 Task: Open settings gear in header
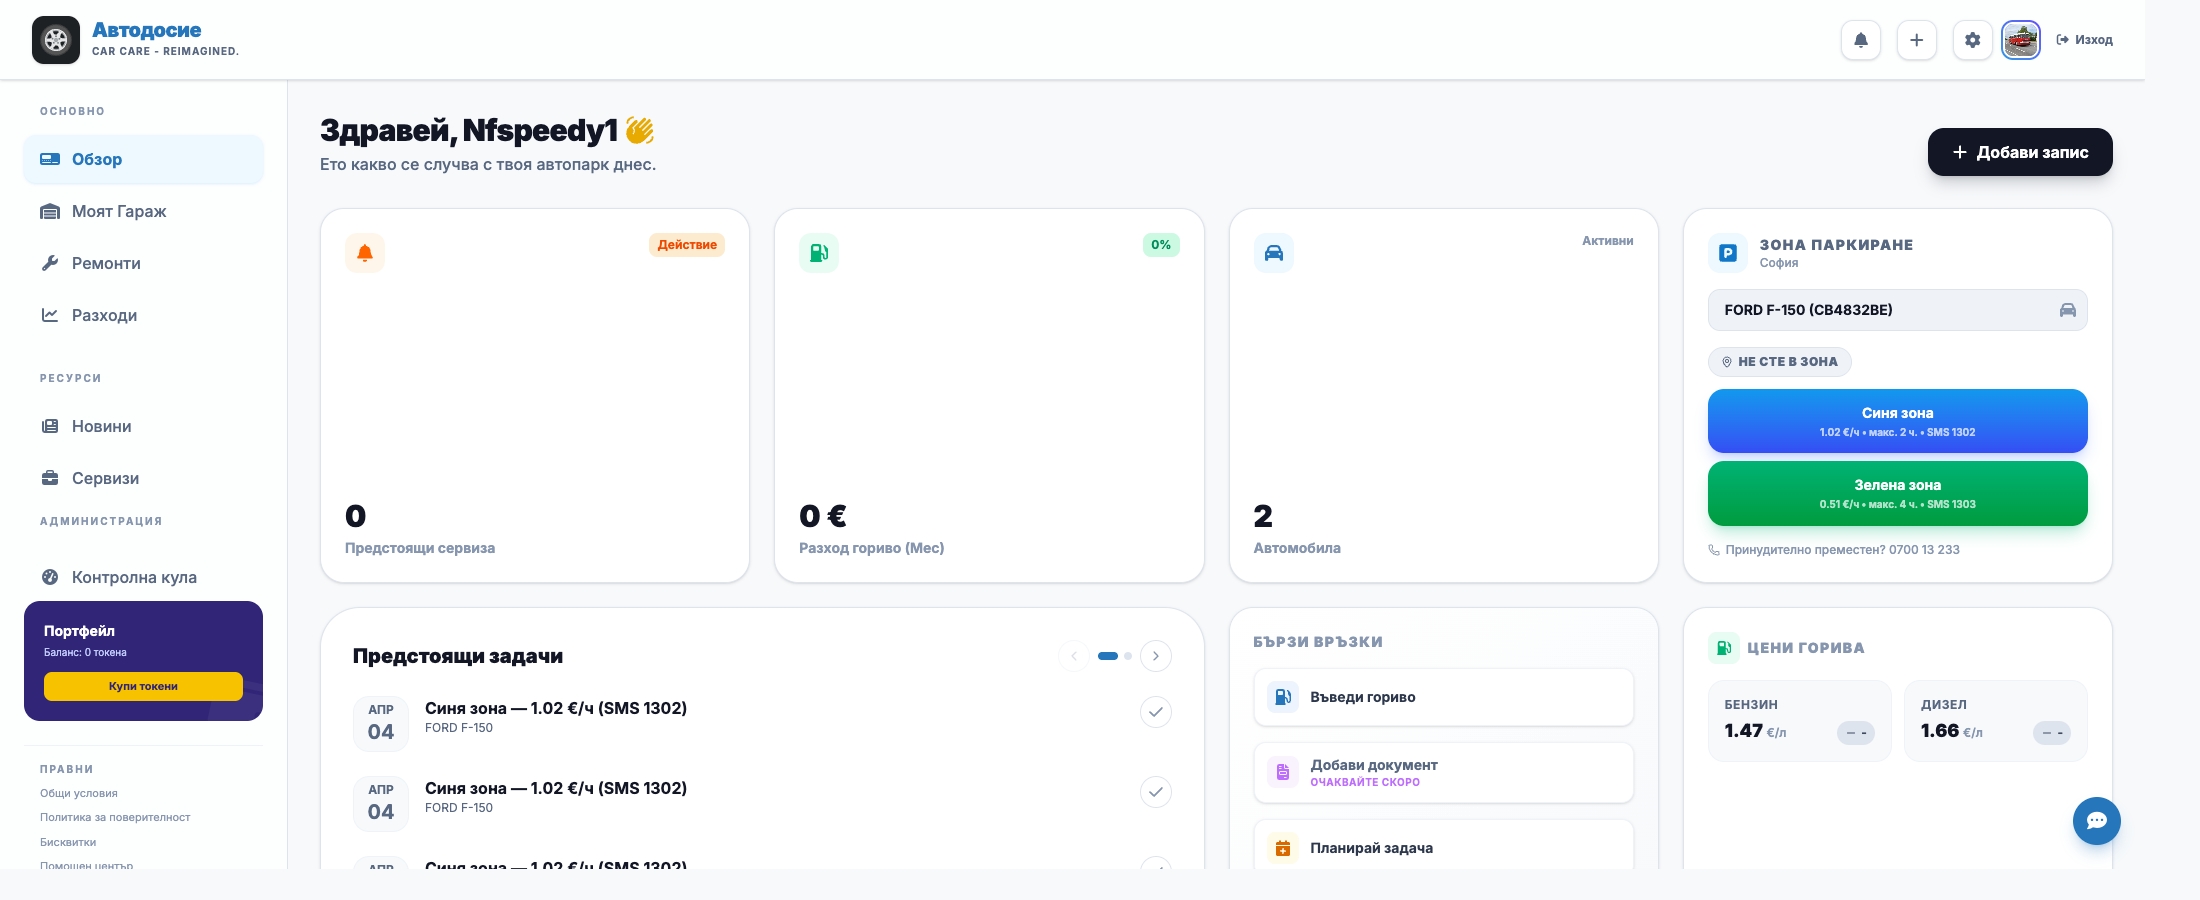point(1973,40)
